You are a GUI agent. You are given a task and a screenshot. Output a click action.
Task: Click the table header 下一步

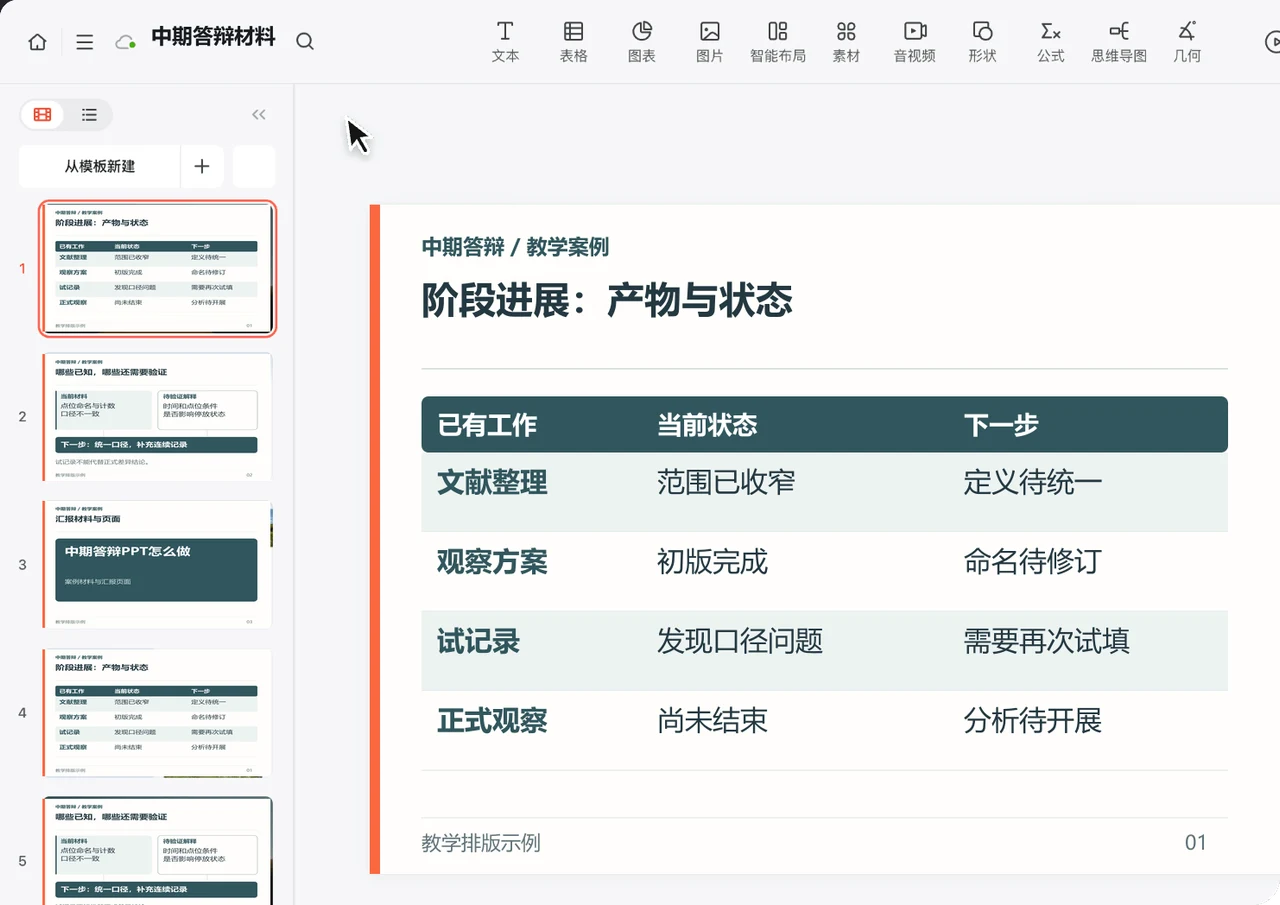pos(1001,425)
